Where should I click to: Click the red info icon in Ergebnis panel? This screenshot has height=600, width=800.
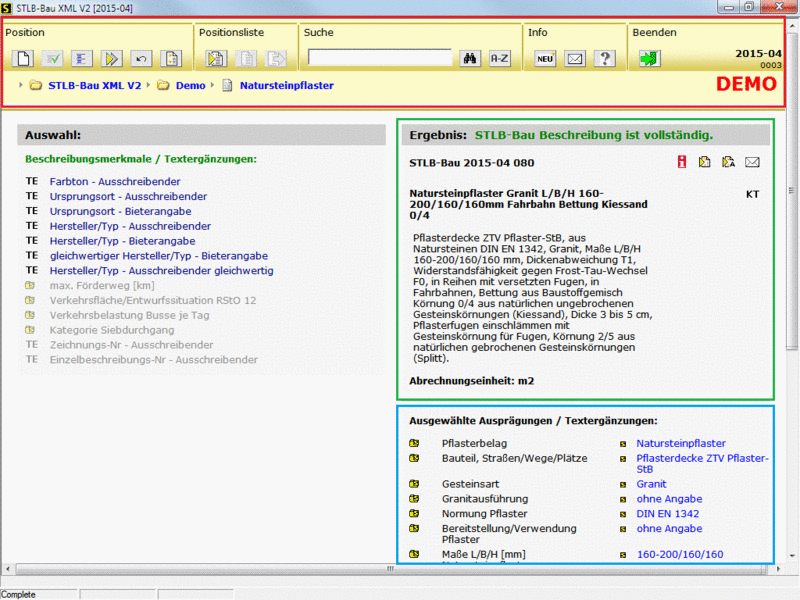(682, 162)
